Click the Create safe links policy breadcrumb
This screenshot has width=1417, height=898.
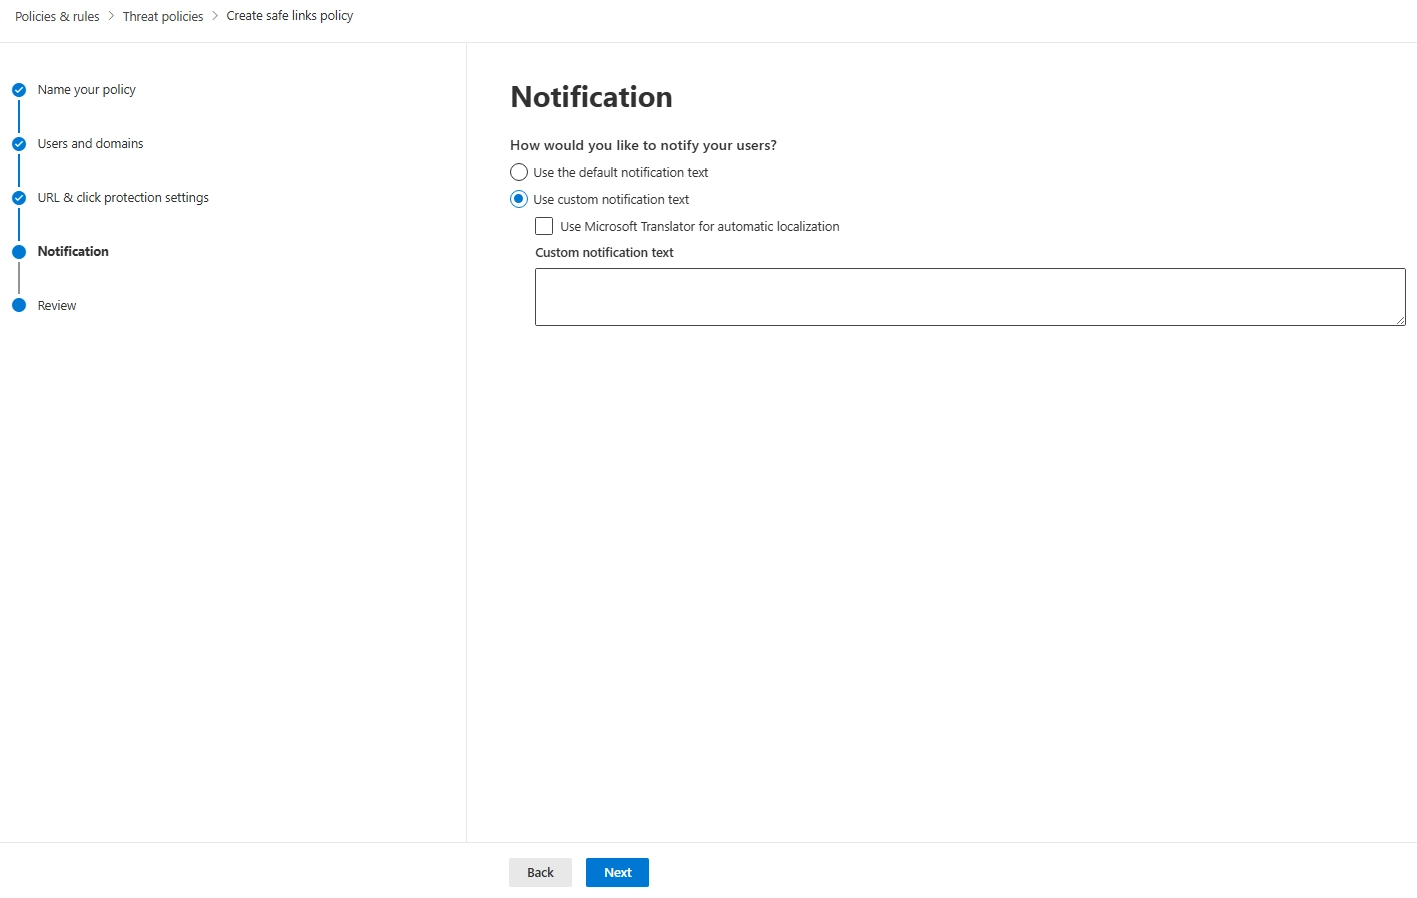pyautogui.click(x=289, y=16)
